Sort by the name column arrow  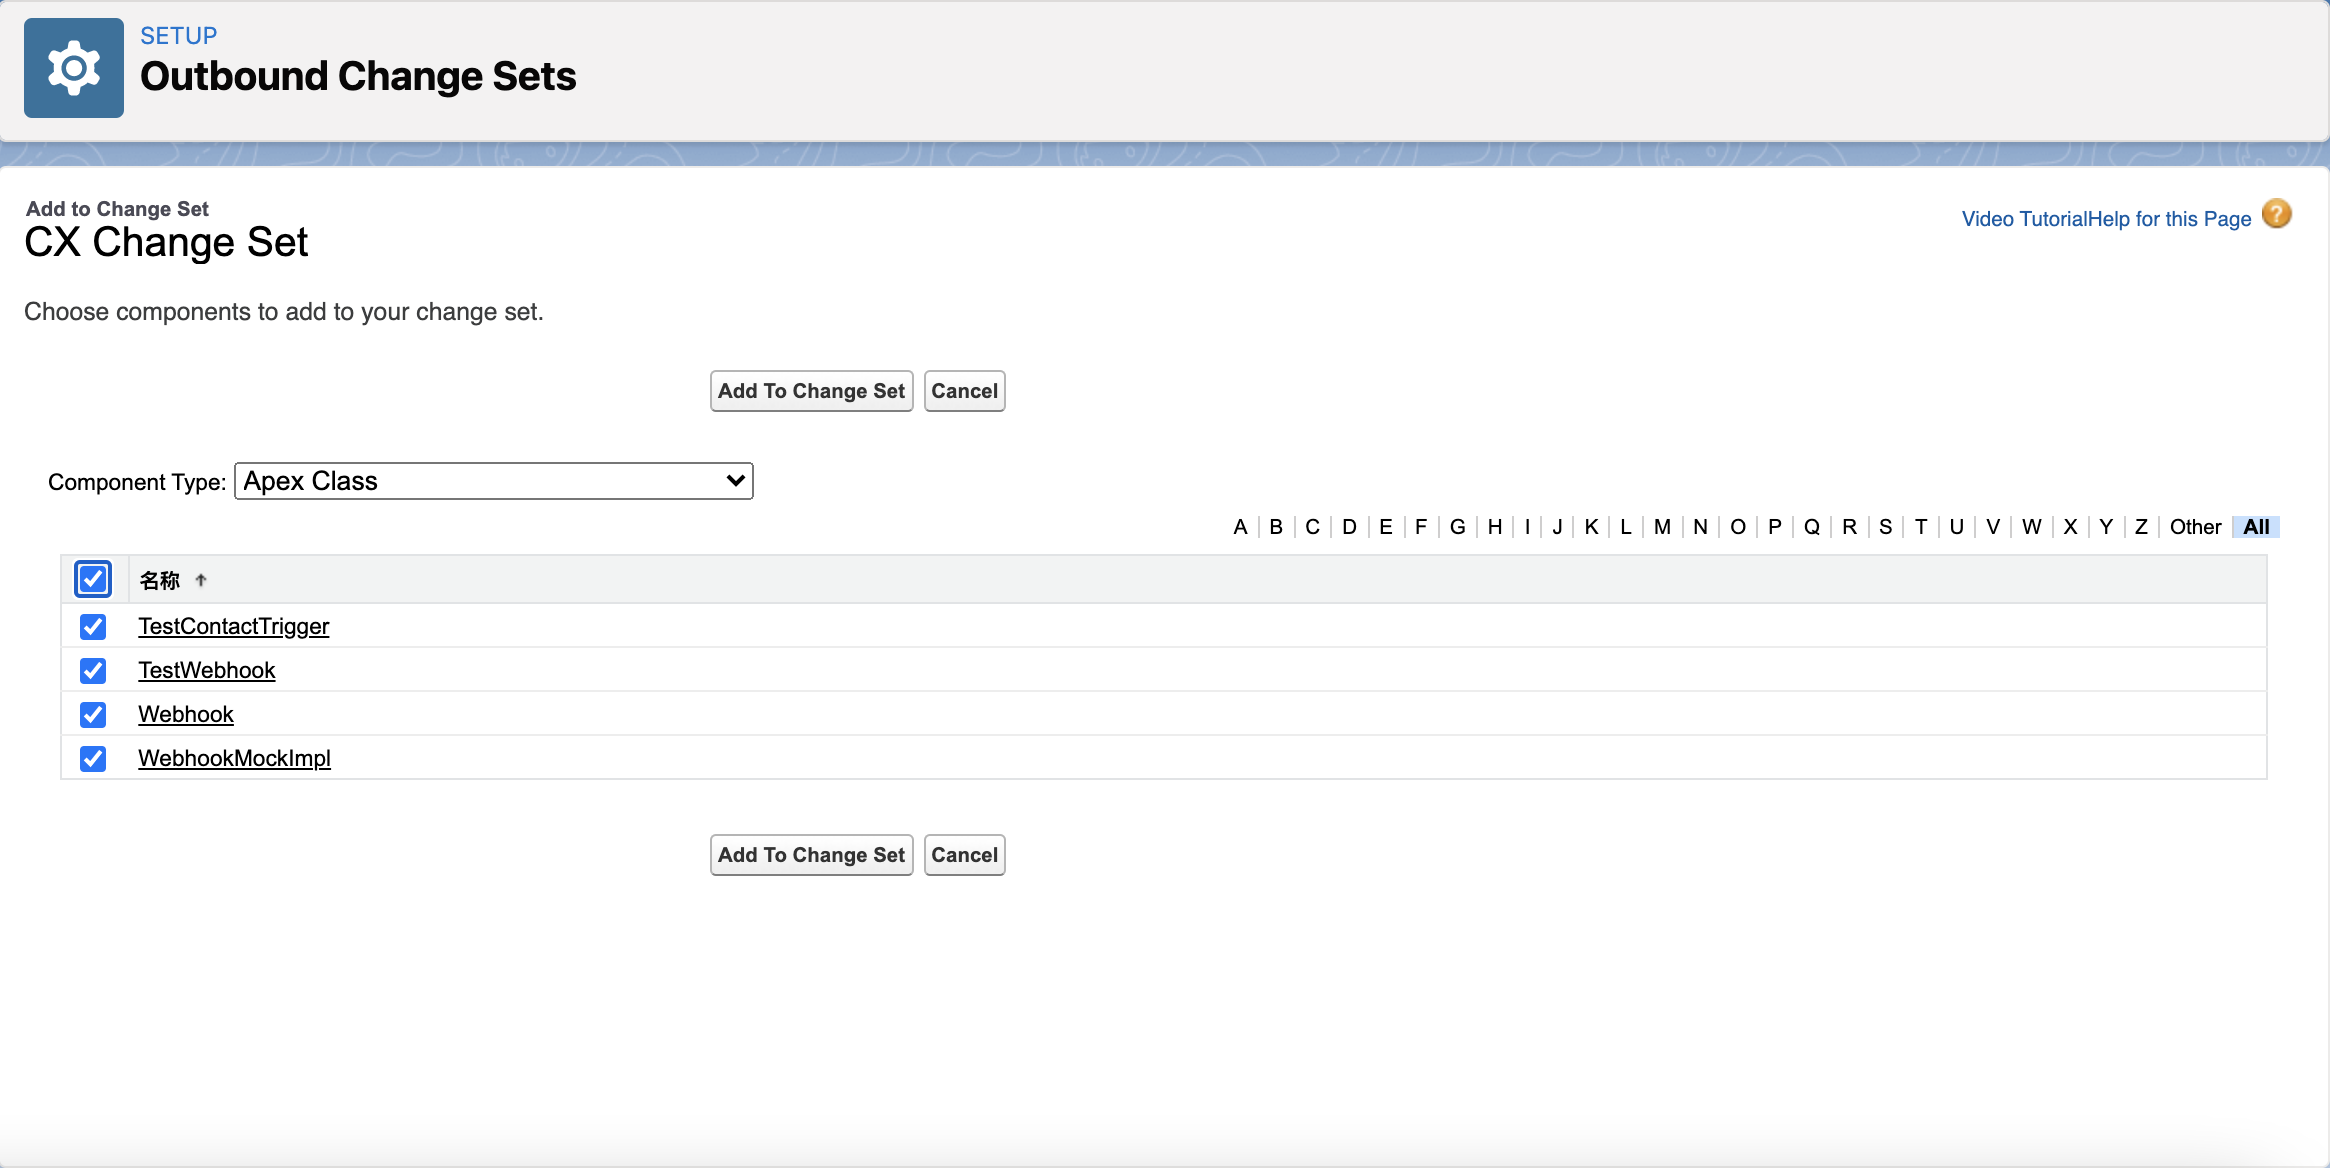(x=201, y=580)
